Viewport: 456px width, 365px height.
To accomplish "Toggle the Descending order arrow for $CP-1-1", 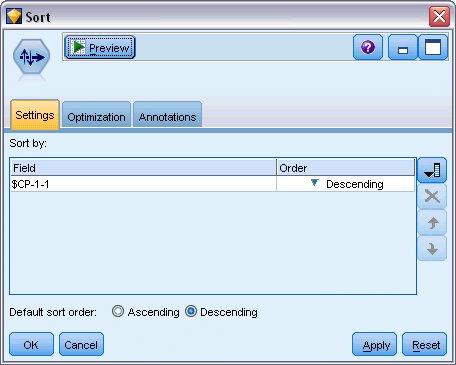I will click(314, 183).
